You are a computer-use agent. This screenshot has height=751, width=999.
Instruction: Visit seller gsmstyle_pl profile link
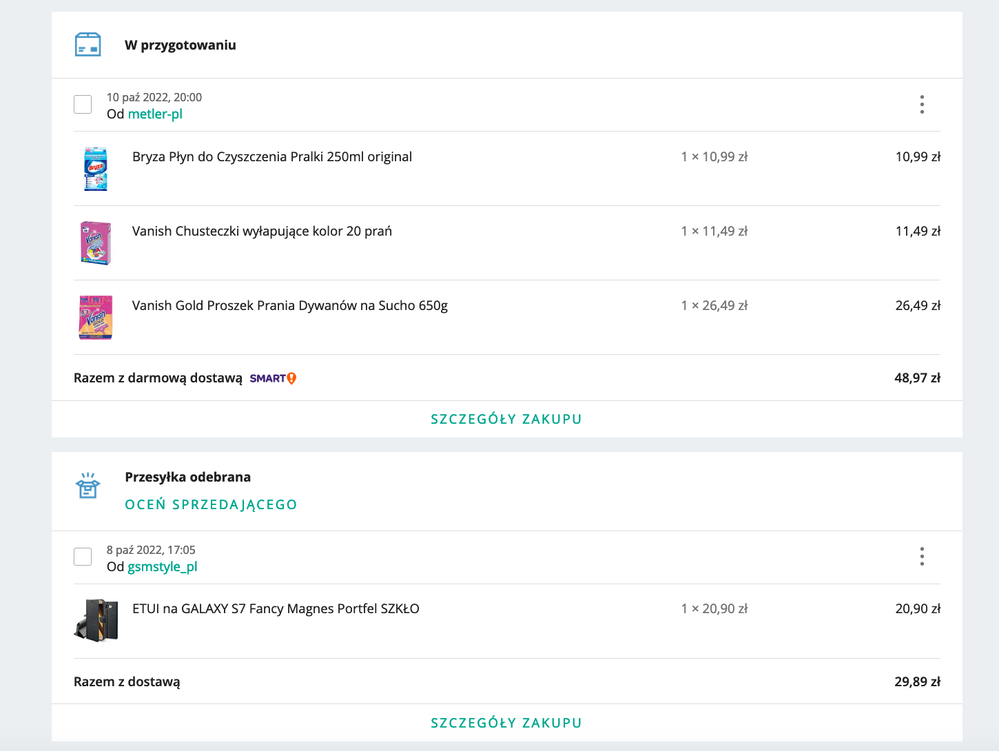(162, 567)
